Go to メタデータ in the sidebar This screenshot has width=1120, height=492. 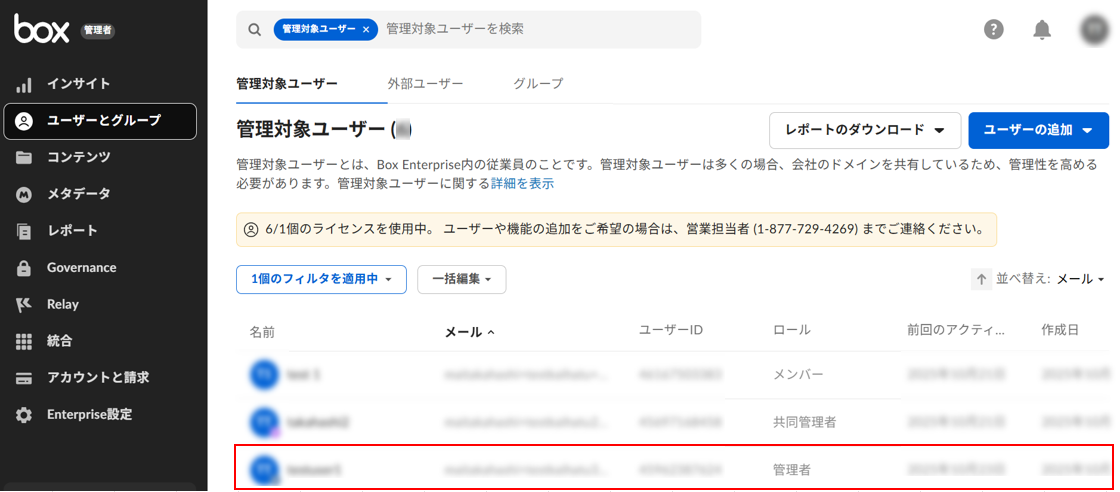(78, 194)
